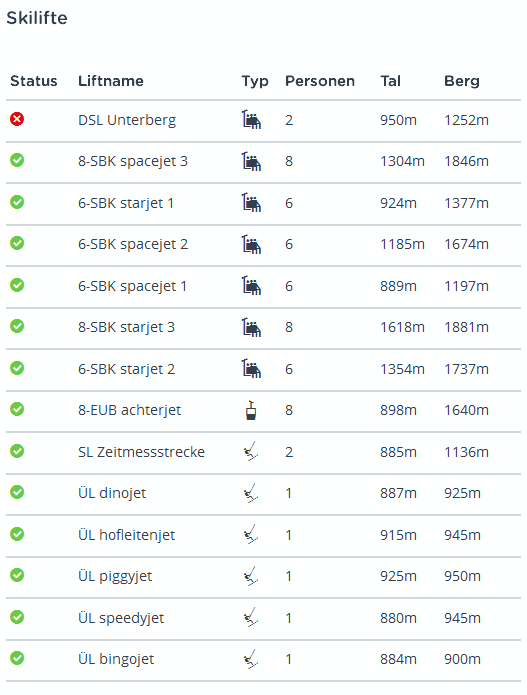The image size is (527, 695).
Task: Click the Berg column header
Action: click(x=462, y=82)
